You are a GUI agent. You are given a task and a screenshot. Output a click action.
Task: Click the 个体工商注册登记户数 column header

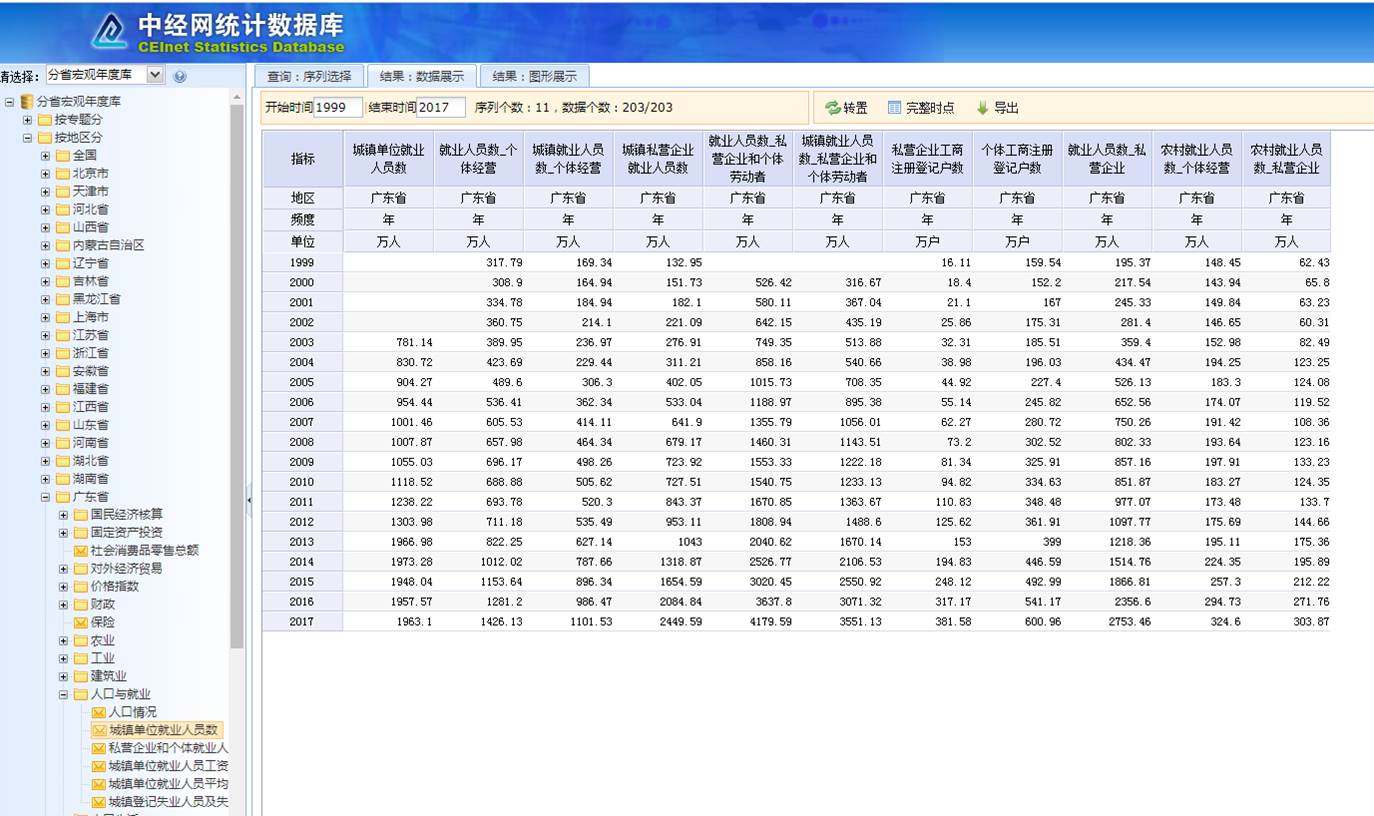(1017, 159)
